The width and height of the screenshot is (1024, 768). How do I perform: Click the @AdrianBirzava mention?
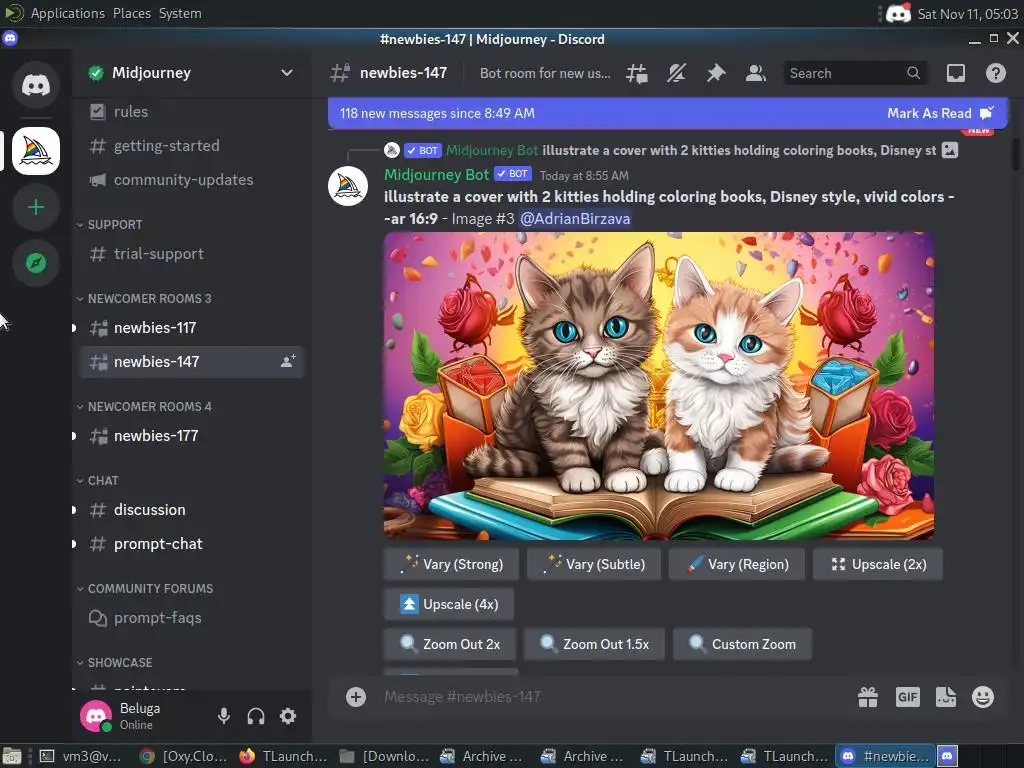click(575, 218)
